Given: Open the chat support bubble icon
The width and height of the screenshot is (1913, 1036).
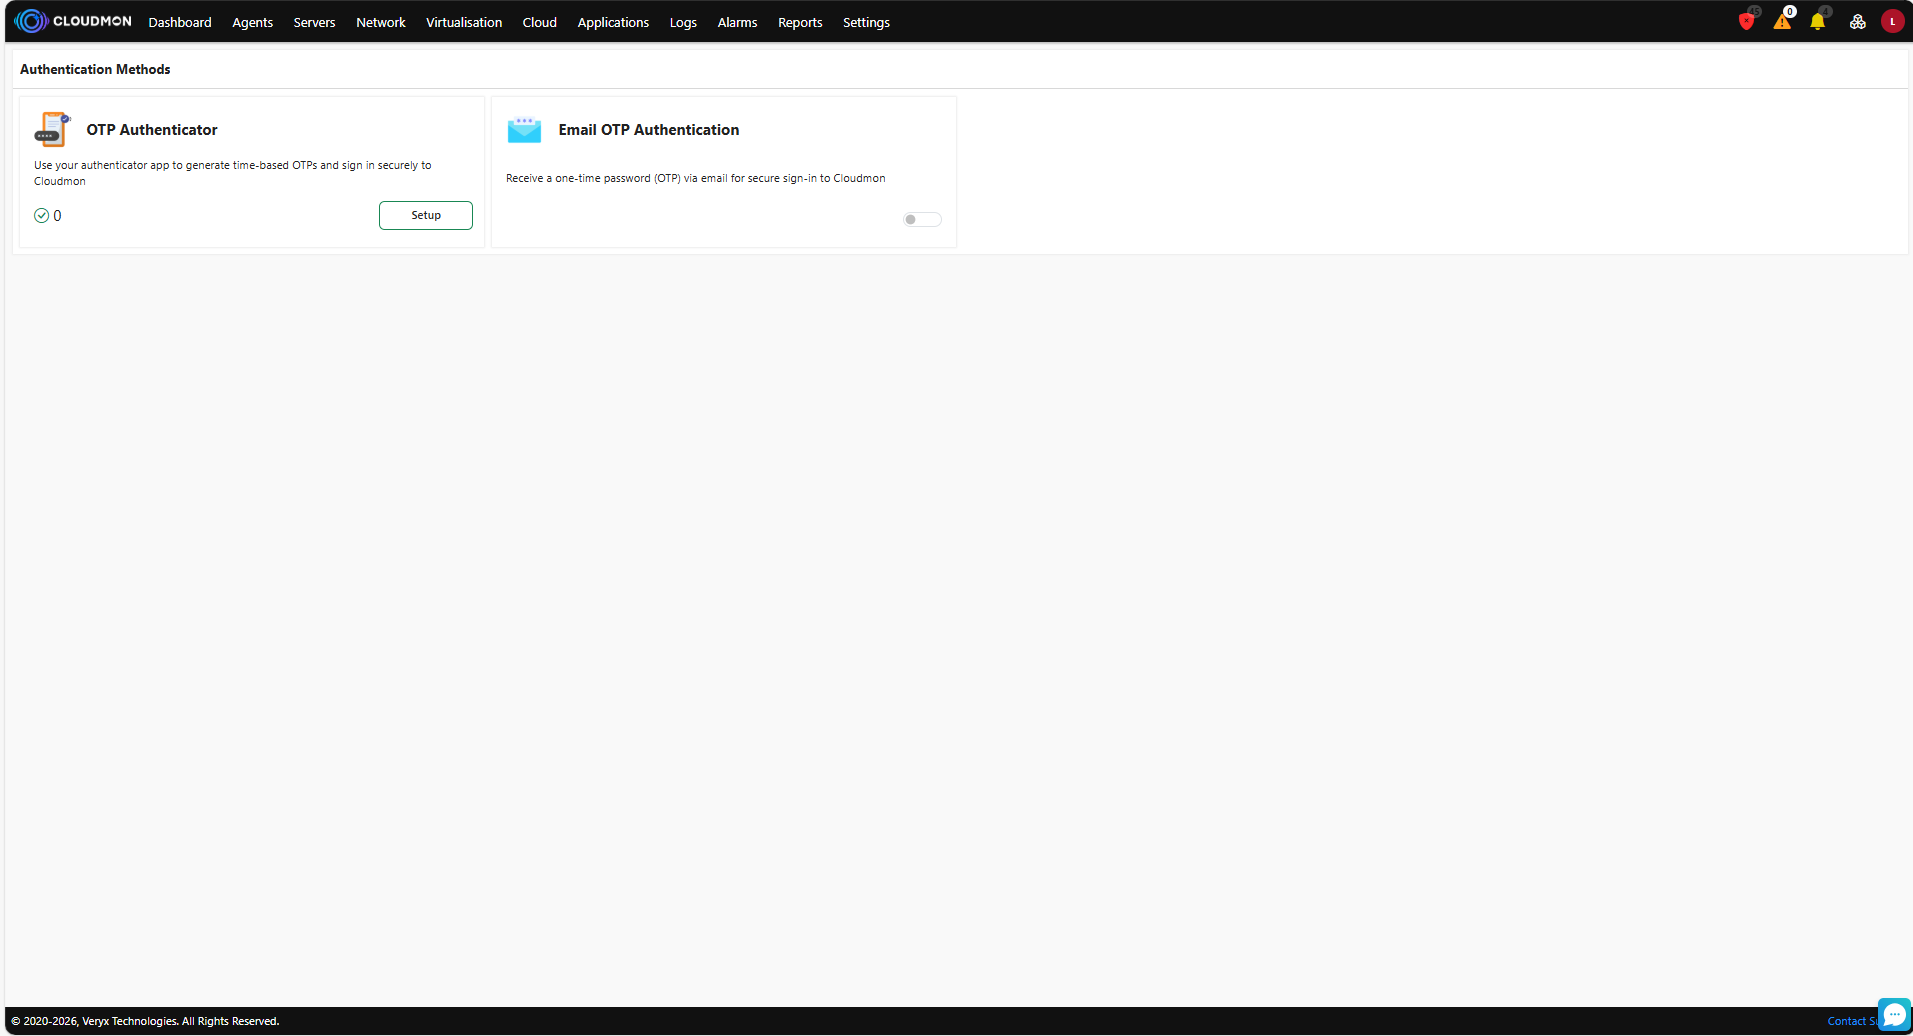Looking at the screenshot, I should pos(1894,1014).
